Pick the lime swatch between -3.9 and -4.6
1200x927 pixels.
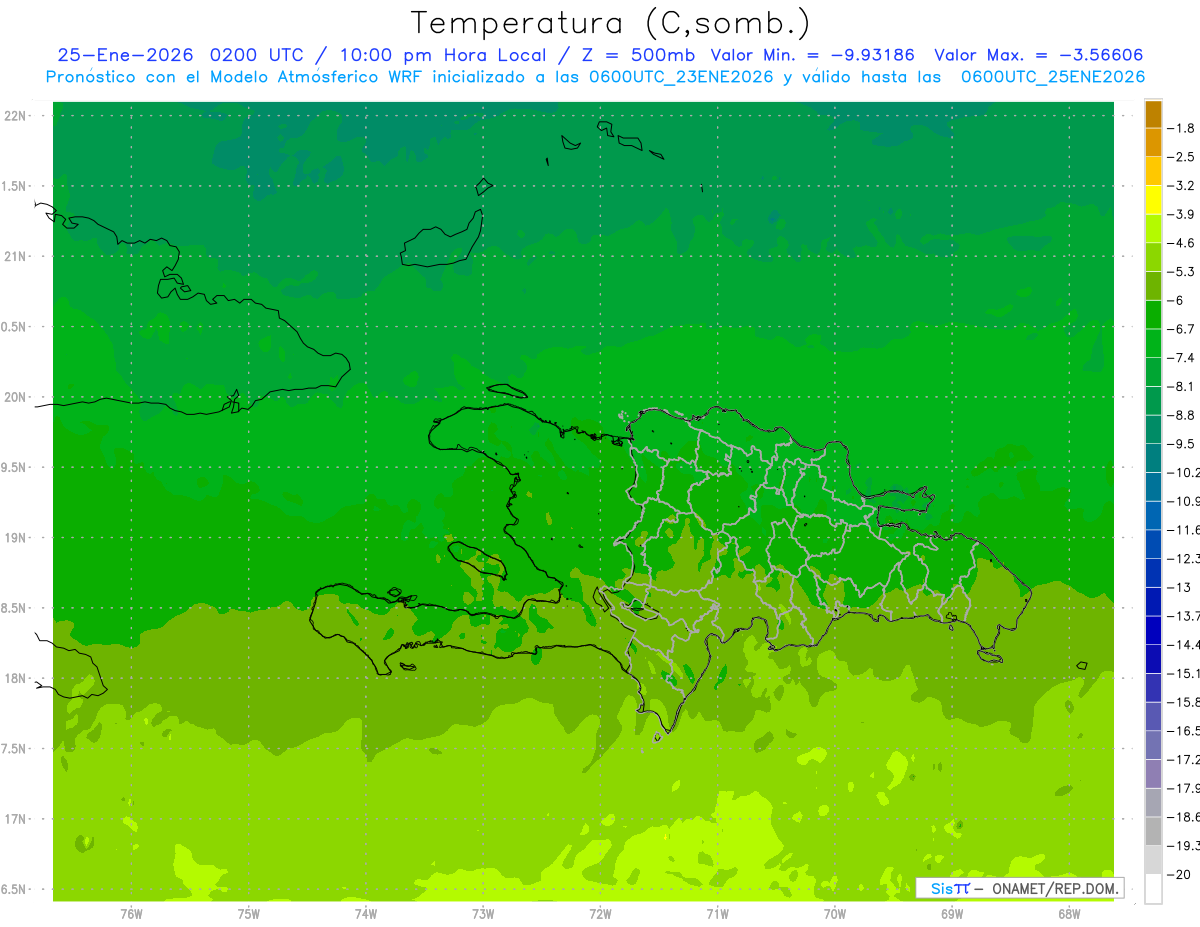pyautogui.click(x=1153, y=229)
